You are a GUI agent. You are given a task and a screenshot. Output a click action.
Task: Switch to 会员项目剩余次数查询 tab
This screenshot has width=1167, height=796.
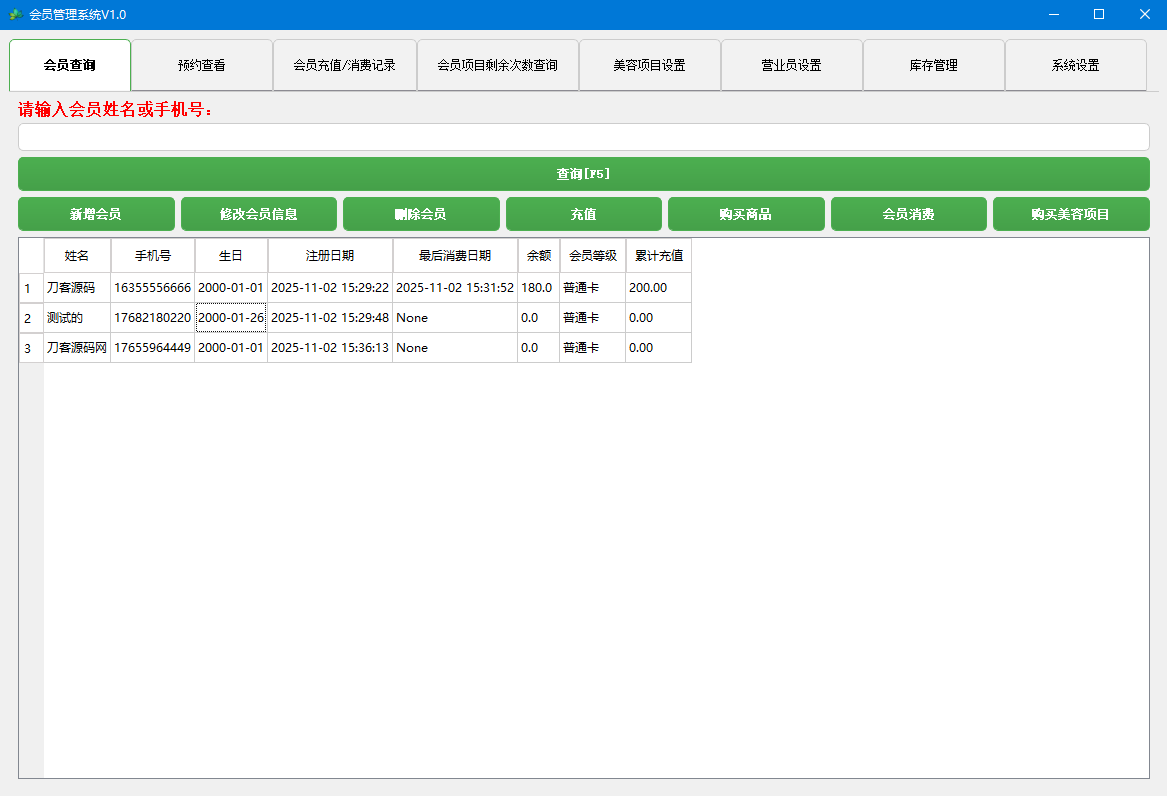(x=497, y=64)
